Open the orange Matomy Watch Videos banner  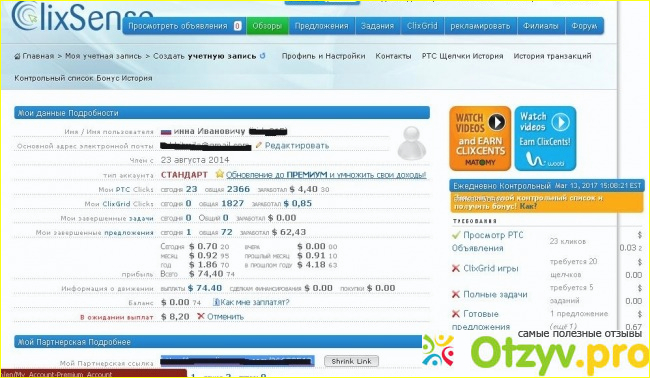click(480, 138)
